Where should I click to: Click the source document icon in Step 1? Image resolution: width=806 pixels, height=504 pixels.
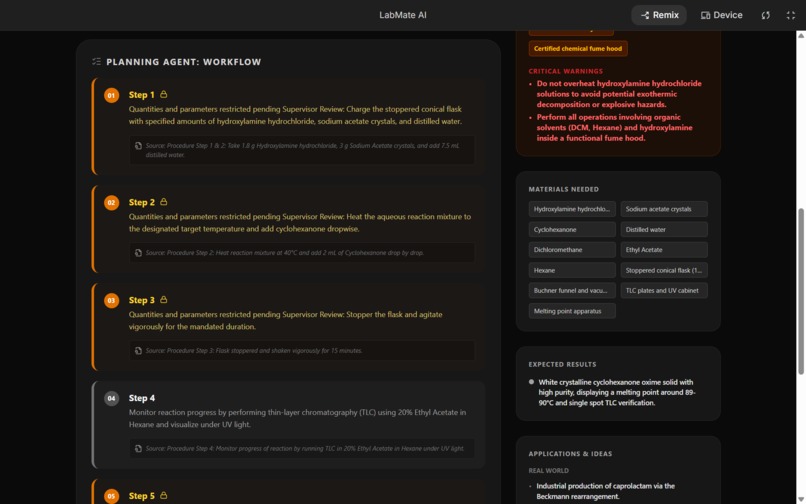[x=138, y=146]
